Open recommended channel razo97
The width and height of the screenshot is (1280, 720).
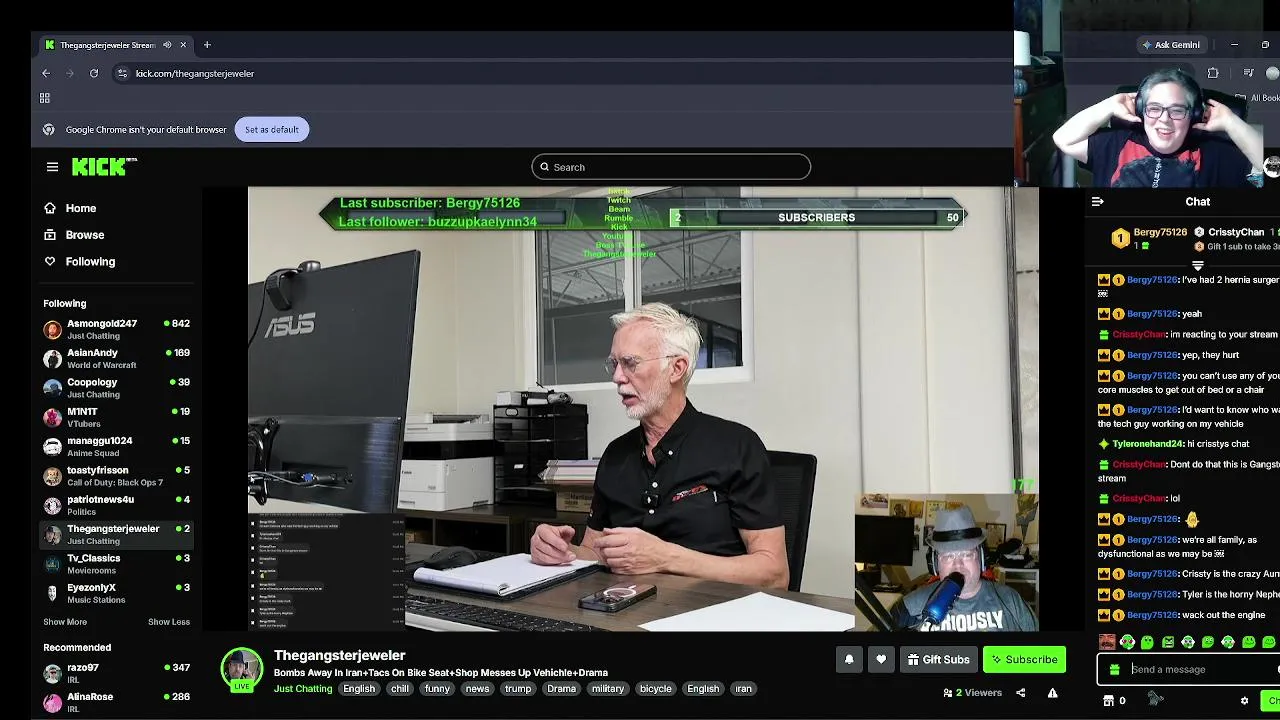(116, 673)
